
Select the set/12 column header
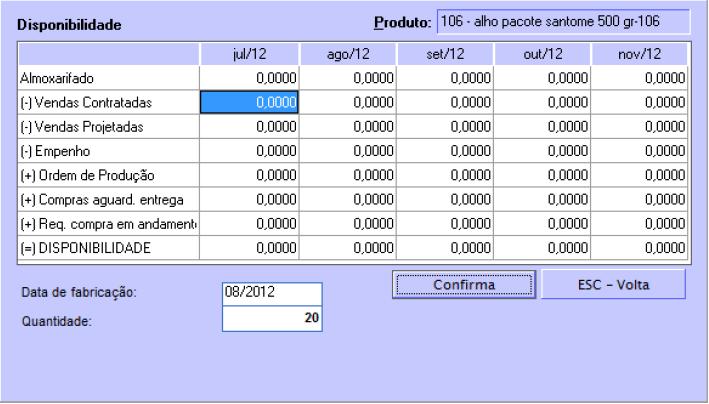442,52
